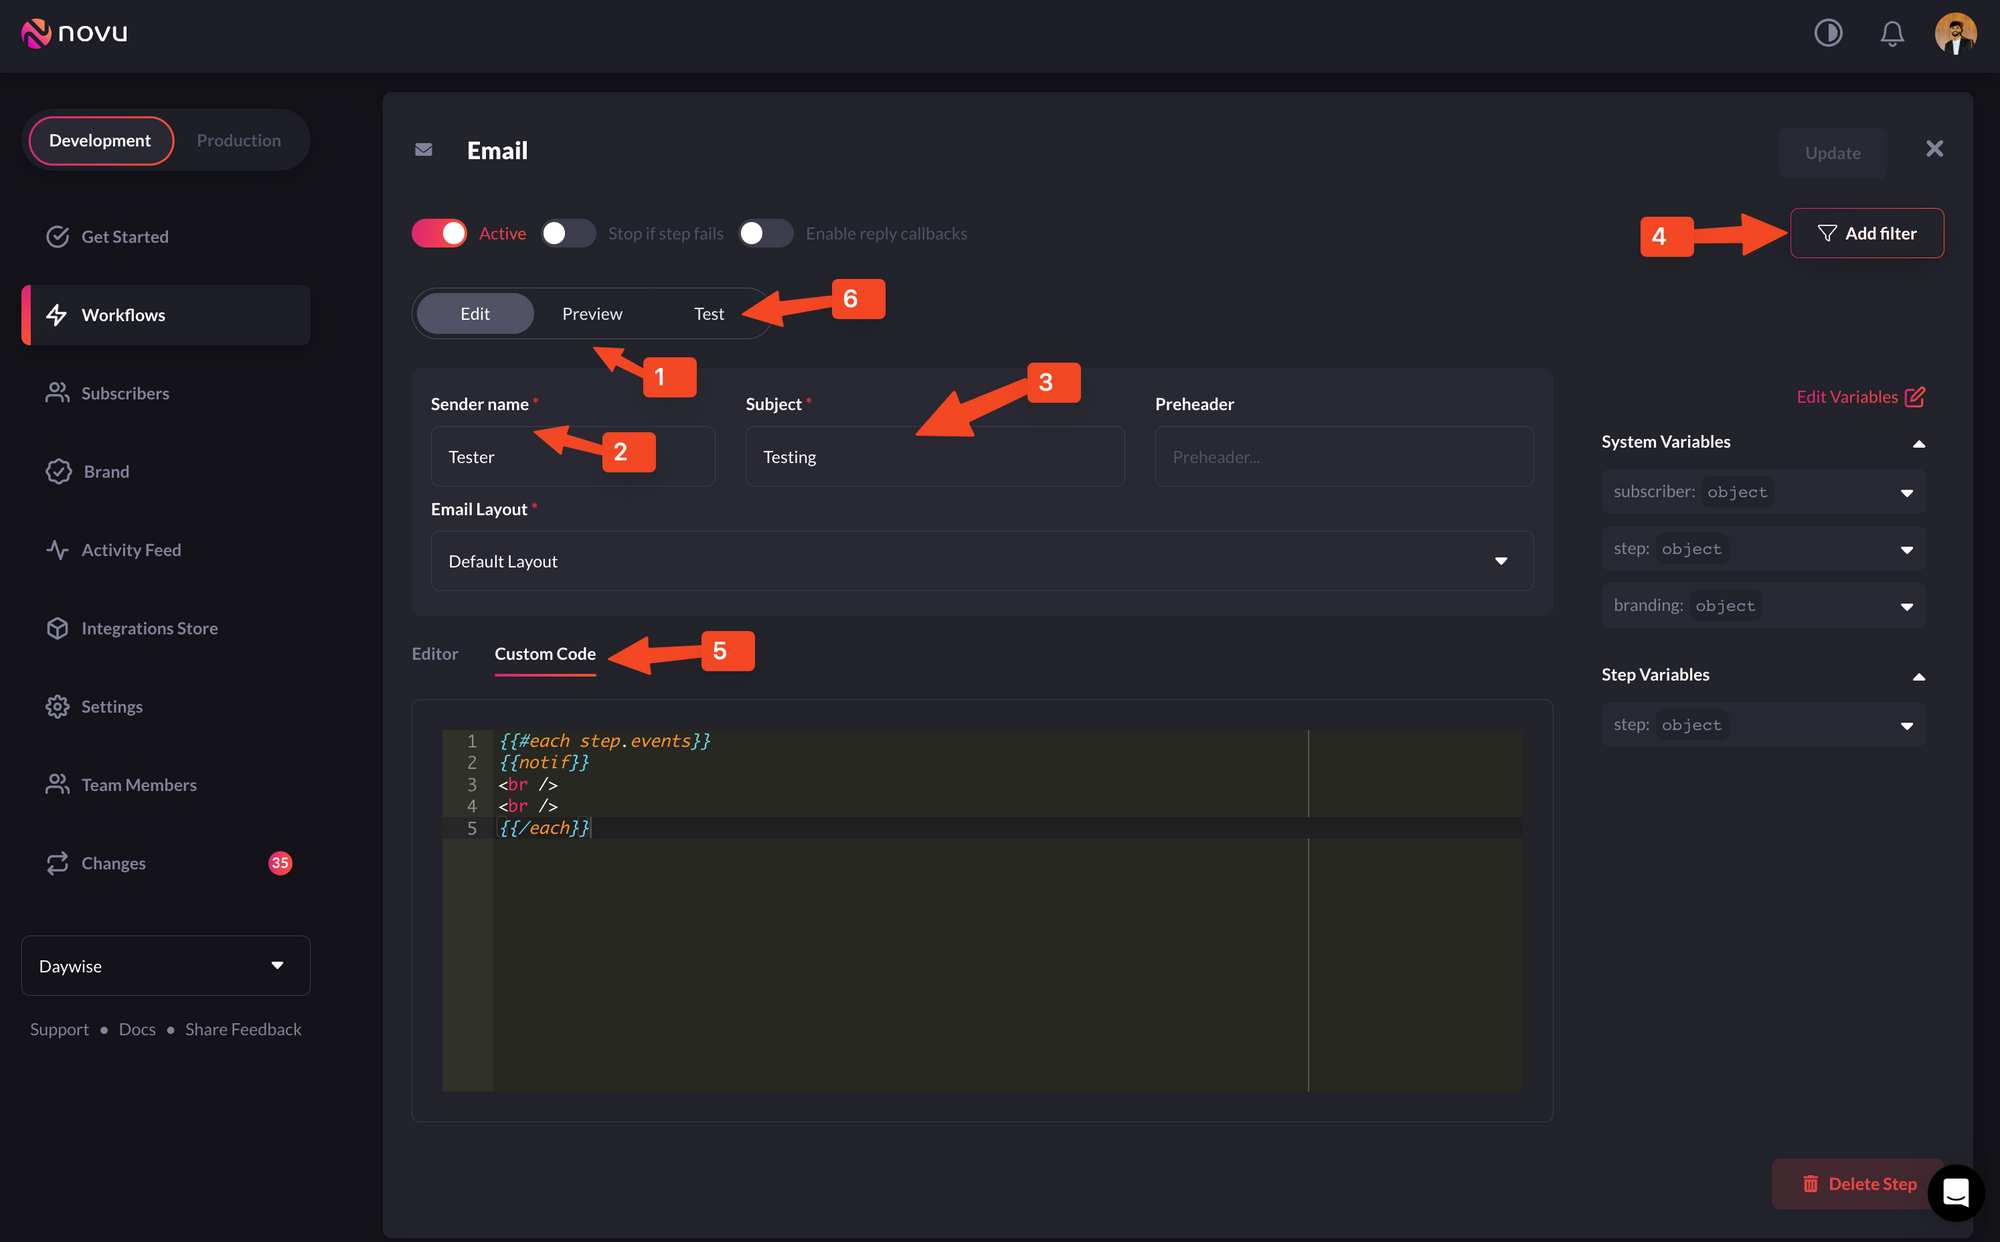Click the Changes arrows icon

point(57,863)
